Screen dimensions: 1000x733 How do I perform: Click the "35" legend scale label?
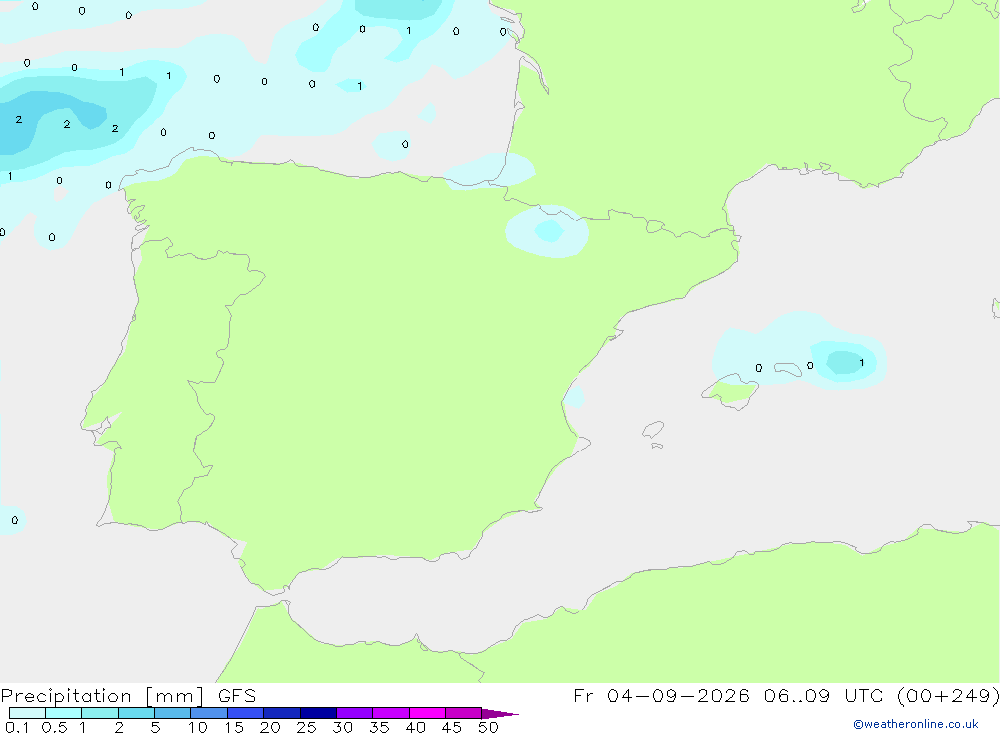379,727
